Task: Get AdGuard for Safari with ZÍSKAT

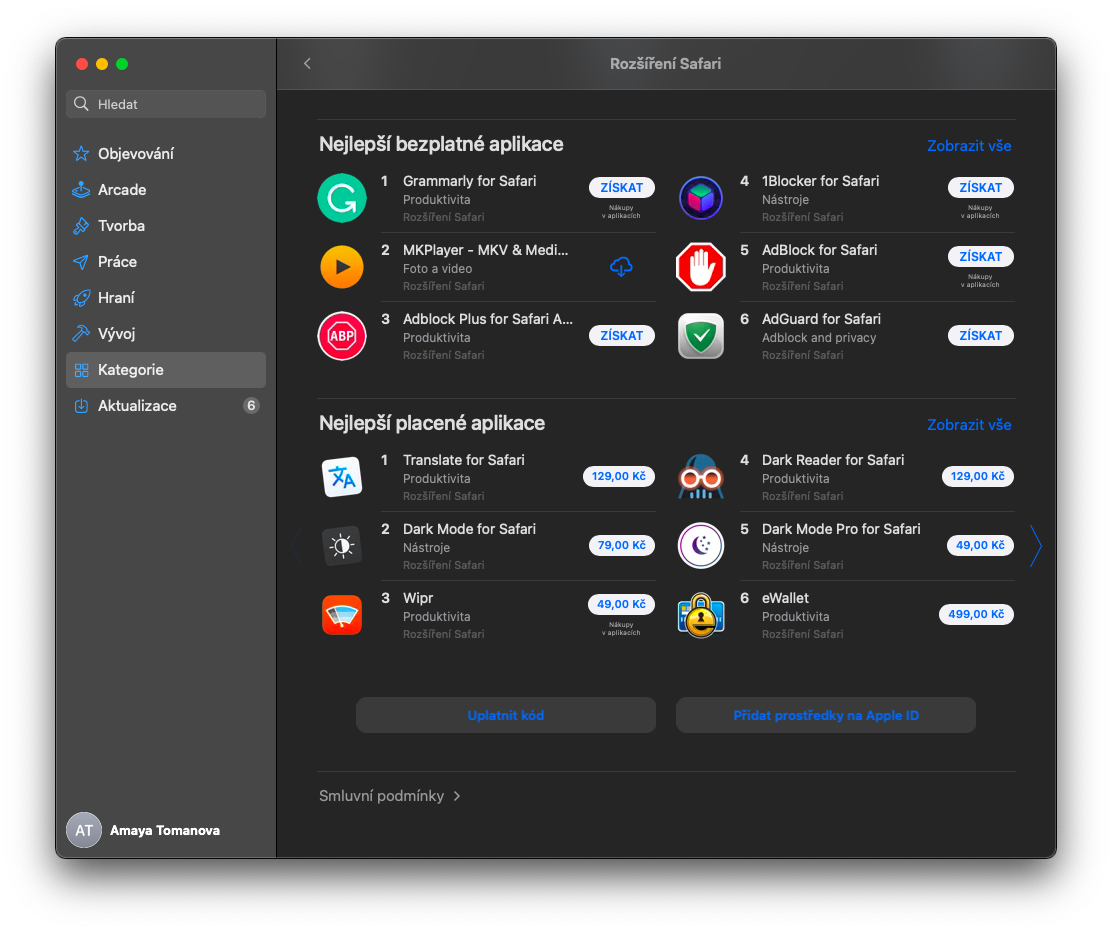Action: pos(980,335)
